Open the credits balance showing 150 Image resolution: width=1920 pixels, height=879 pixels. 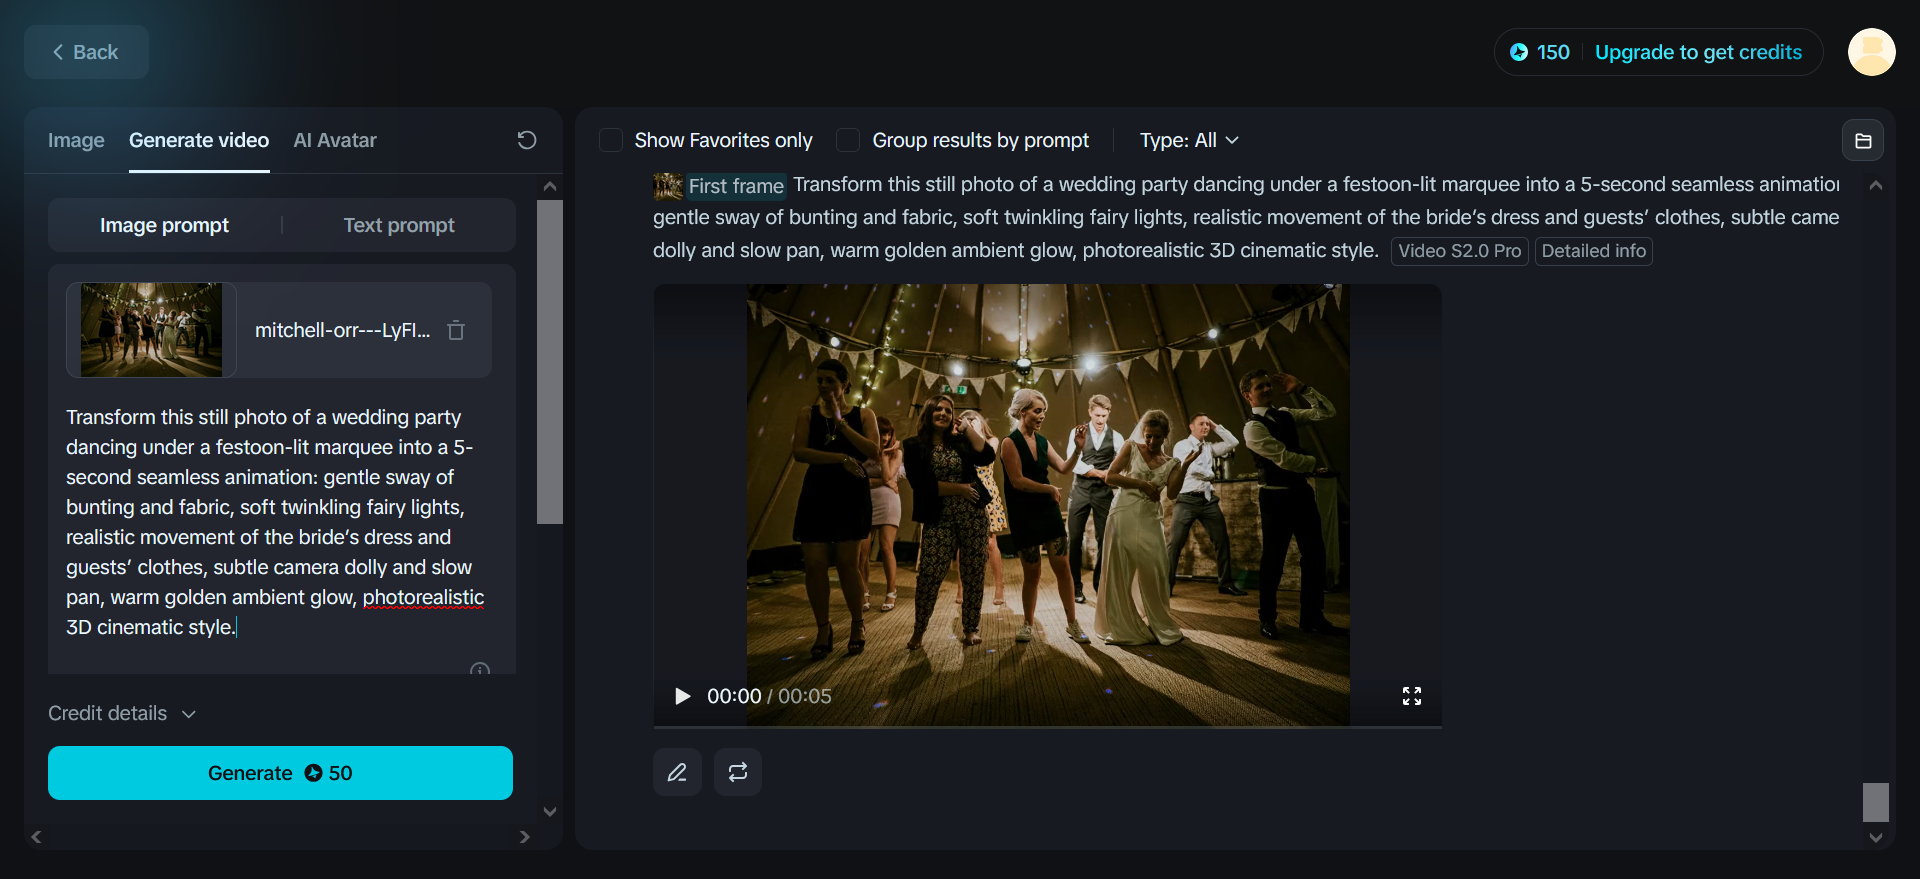[1540, 52]
